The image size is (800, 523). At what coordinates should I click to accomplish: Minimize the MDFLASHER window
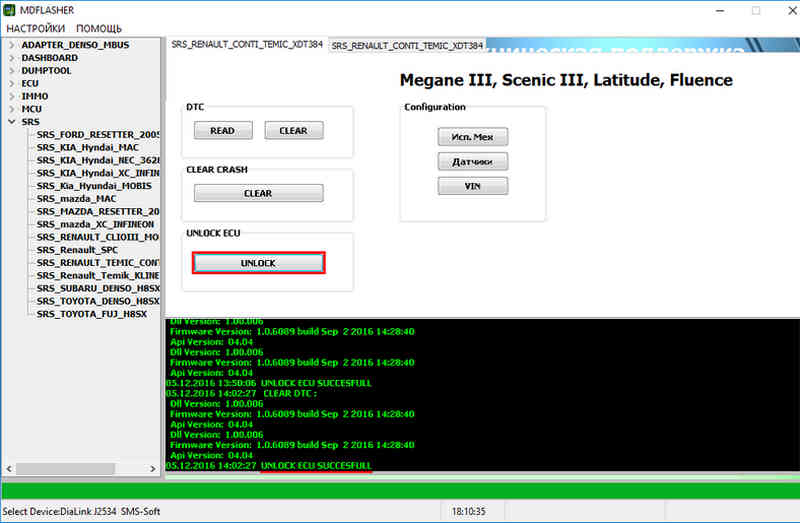[720, 11]
